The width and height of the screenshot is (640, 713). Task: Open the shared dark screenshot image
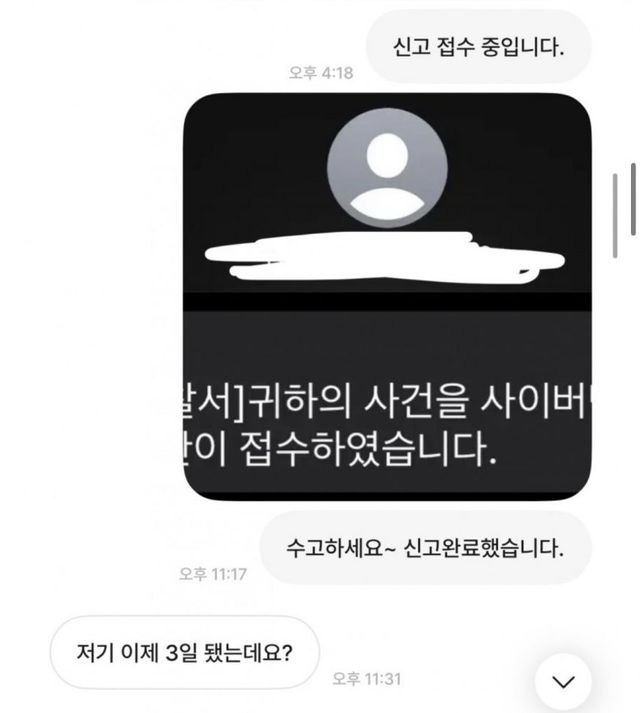pos(387,297)
